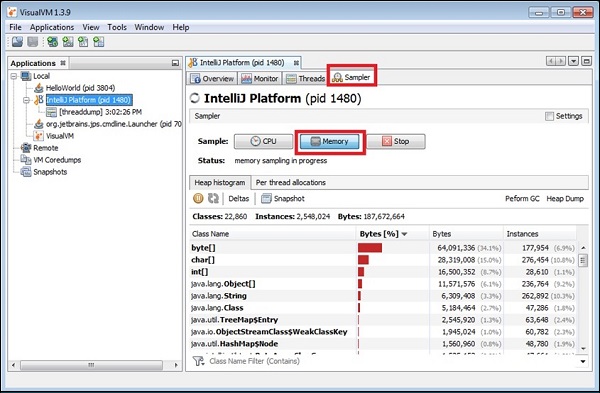Image resolution: width=600 pixels, height=393 pixels.
Task: Click the Class Name Filter input field
Action: (x=390, y=361)
